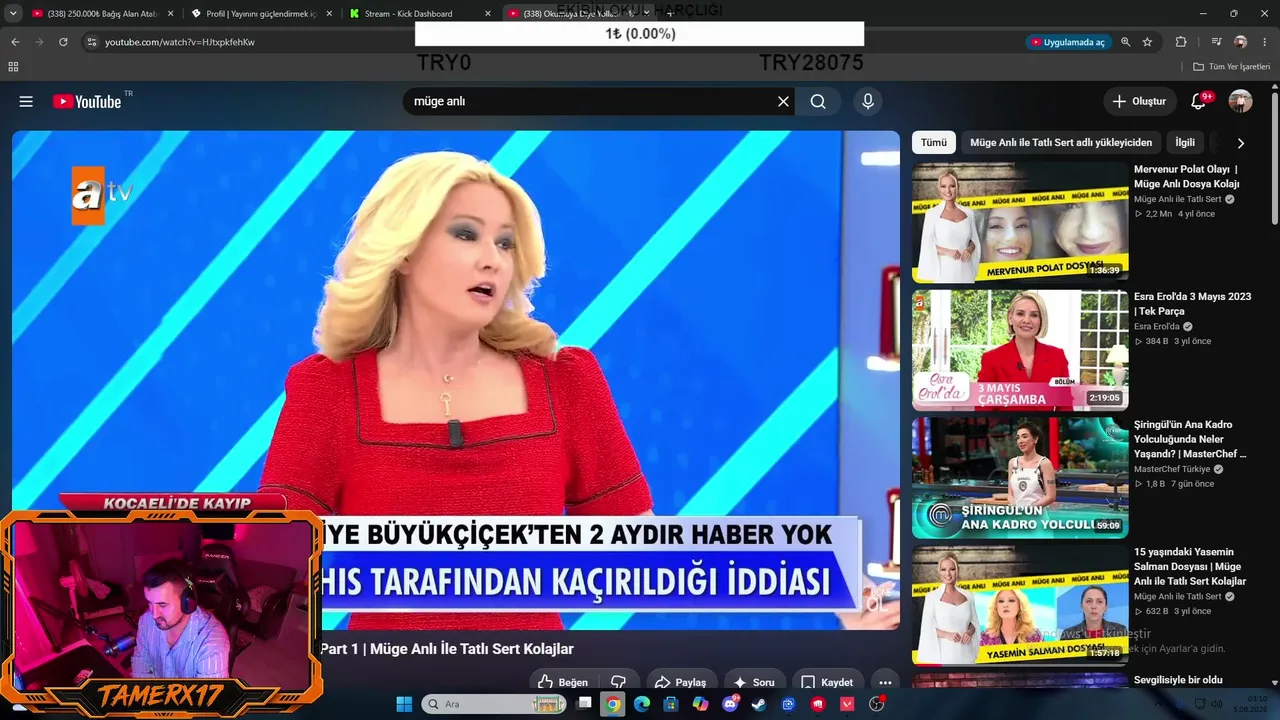
Task: Open the Chrome profile avatar
Action: 1241,42
